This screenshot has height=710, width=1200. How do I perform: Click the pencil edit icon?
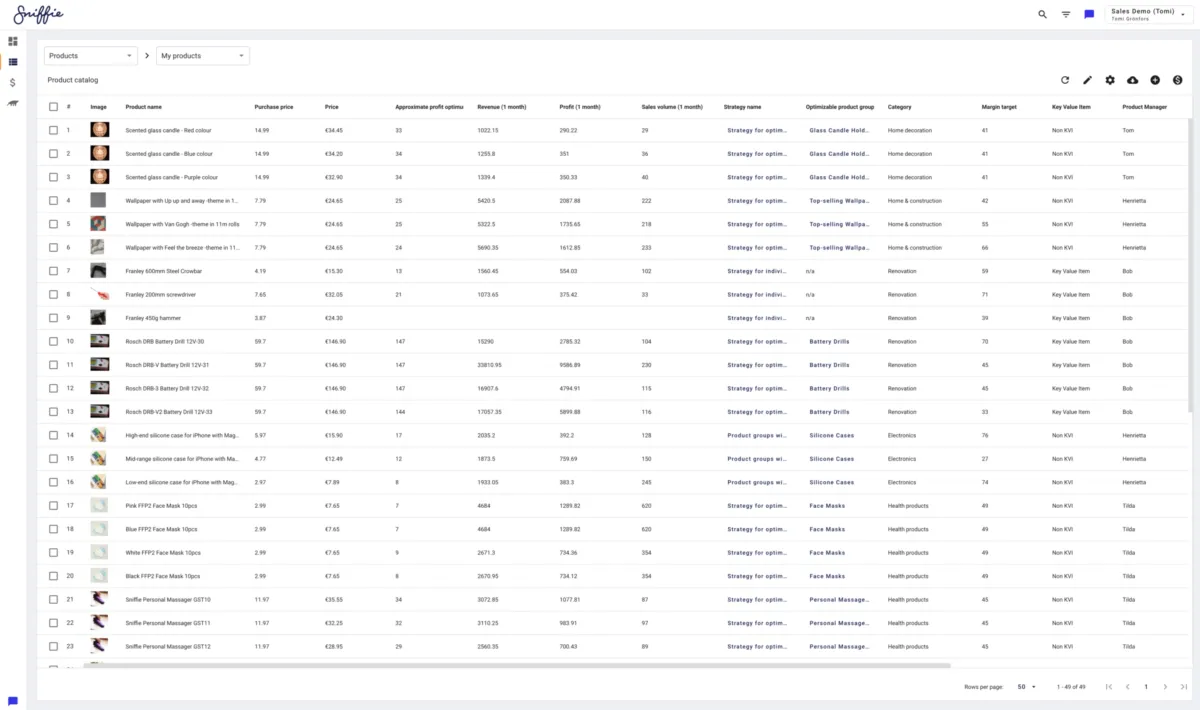[1087, 80]
